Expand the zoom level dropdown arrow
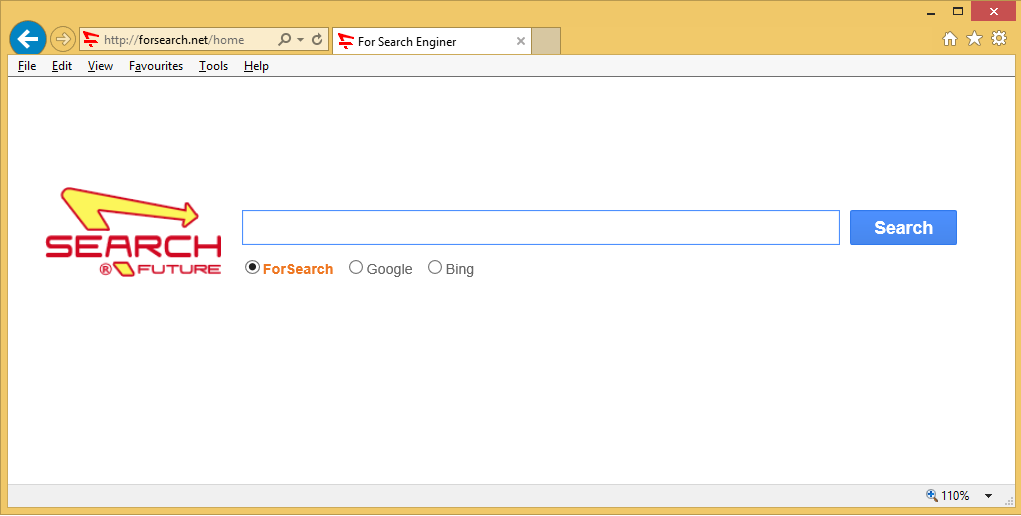The height and width of the screenshot is (516, 1021). 988,496
